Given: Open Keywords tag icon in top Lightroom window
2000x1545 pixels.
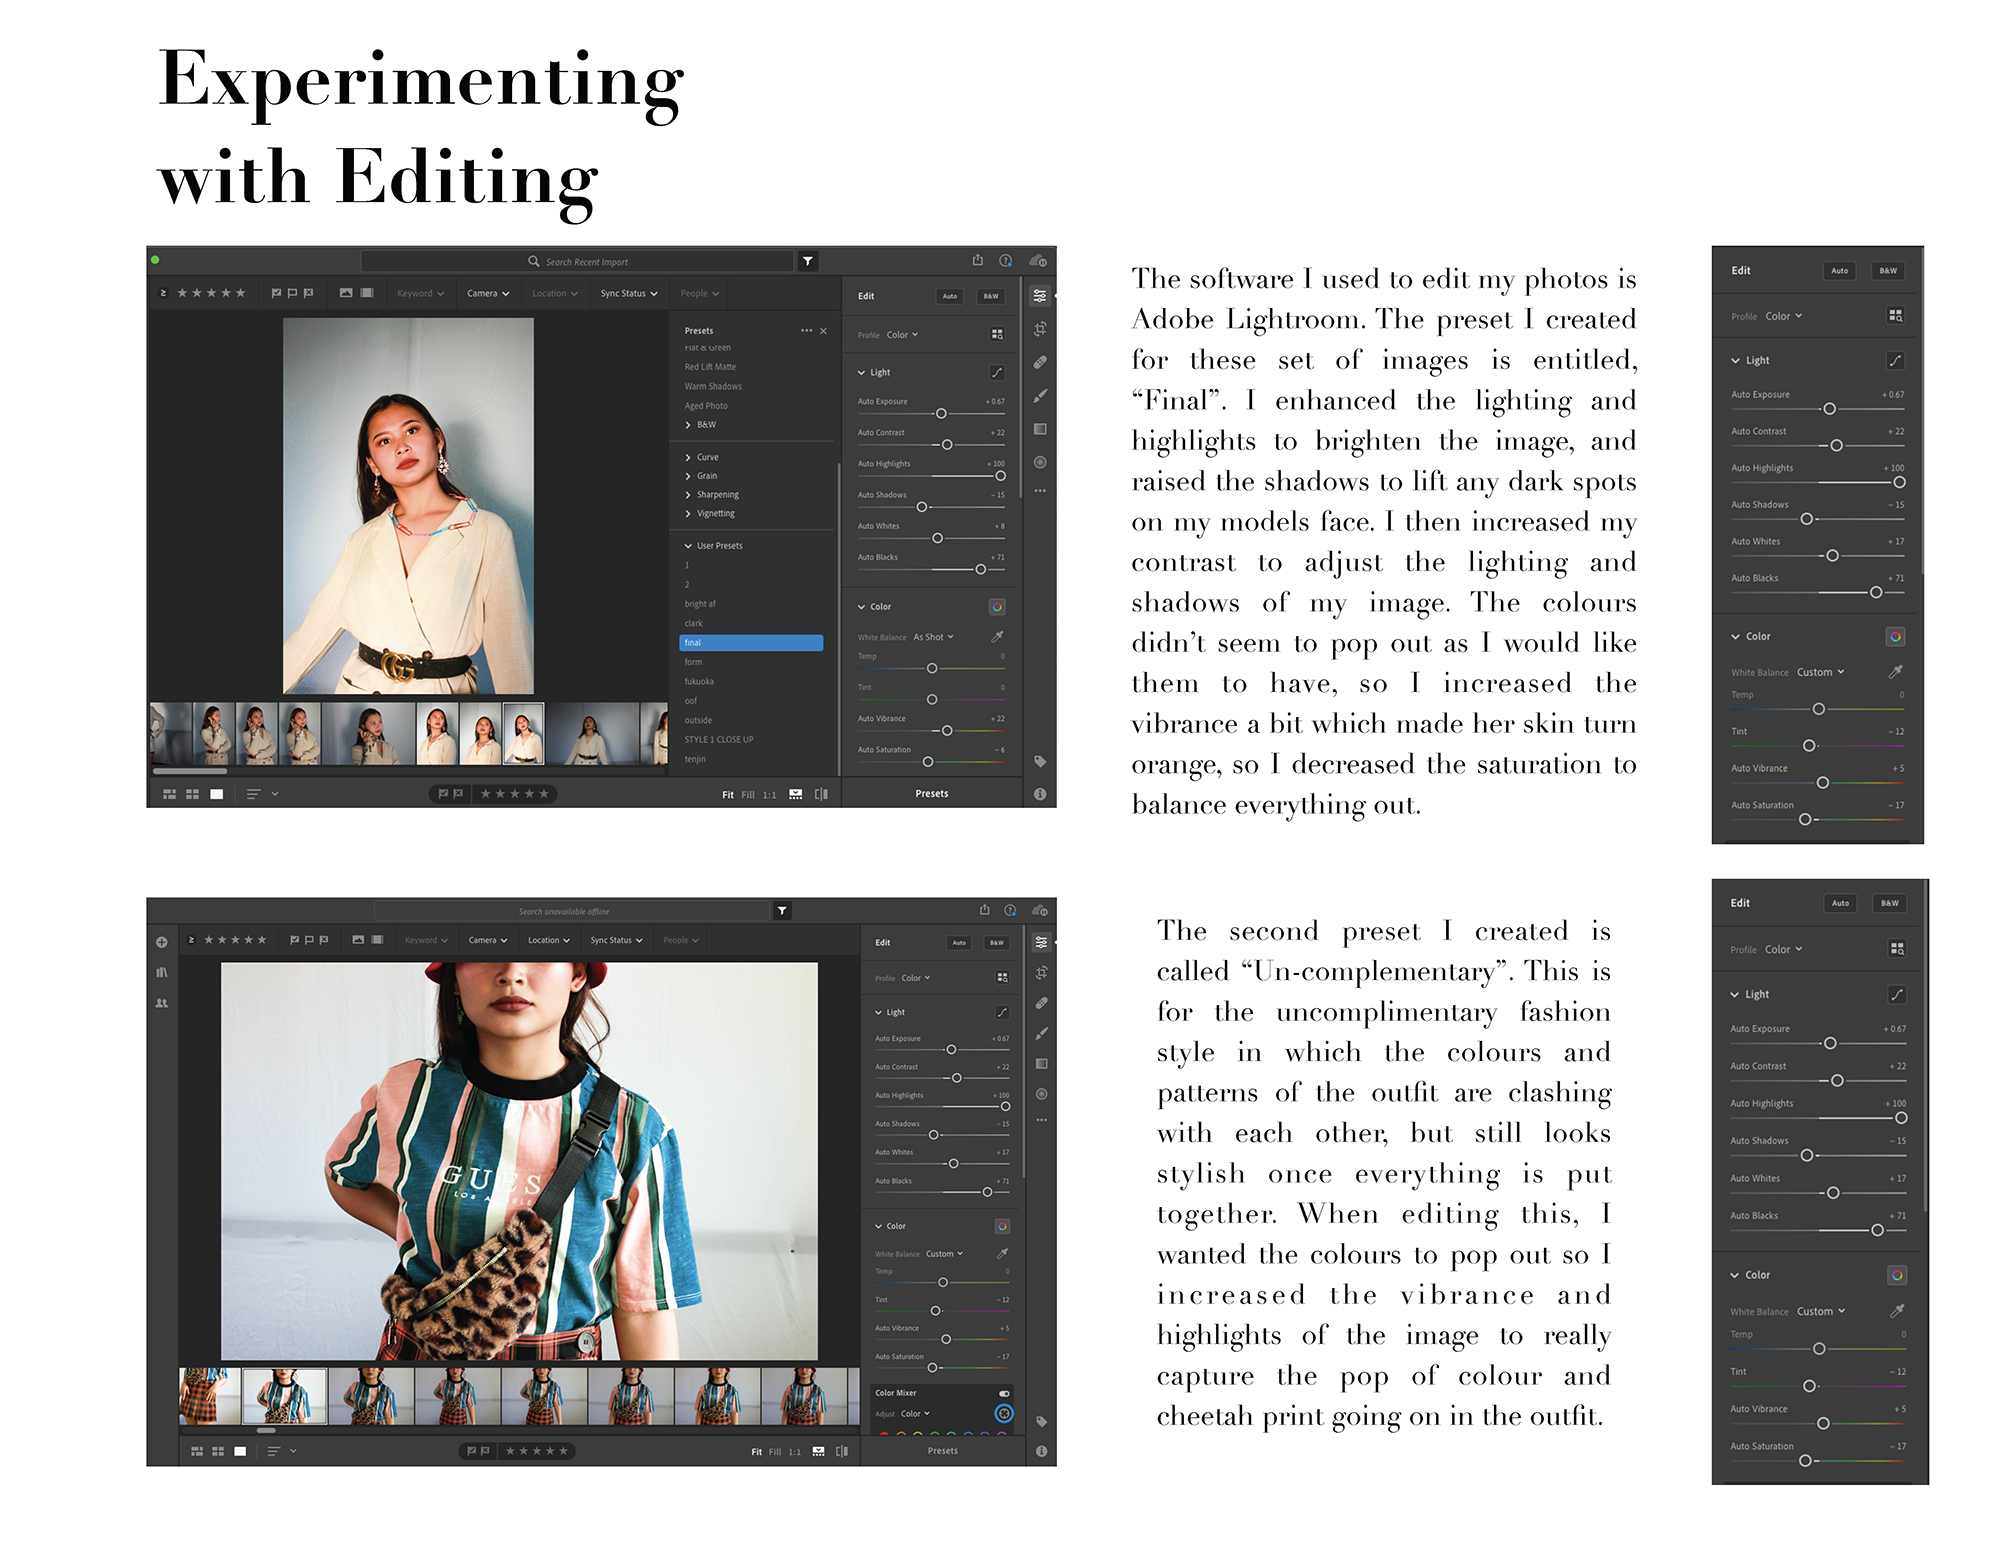Looking at the screenshot, I should tap(1040, 762).
